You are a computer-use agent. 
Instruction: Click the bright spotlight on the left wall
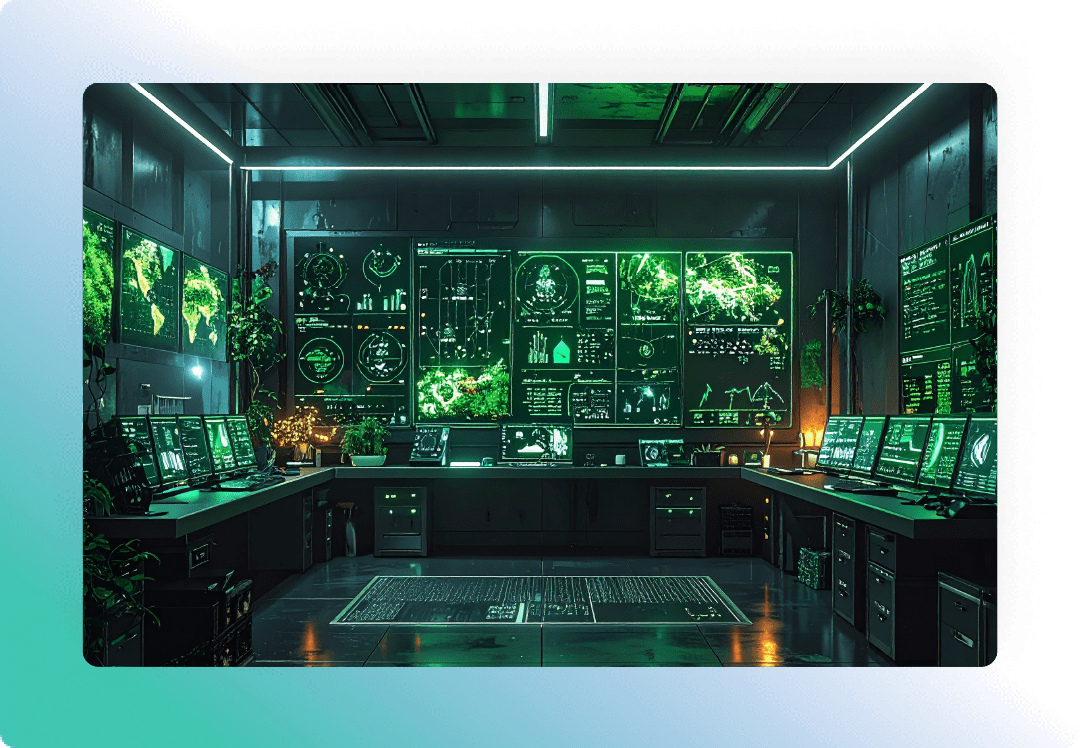(195, 371)
